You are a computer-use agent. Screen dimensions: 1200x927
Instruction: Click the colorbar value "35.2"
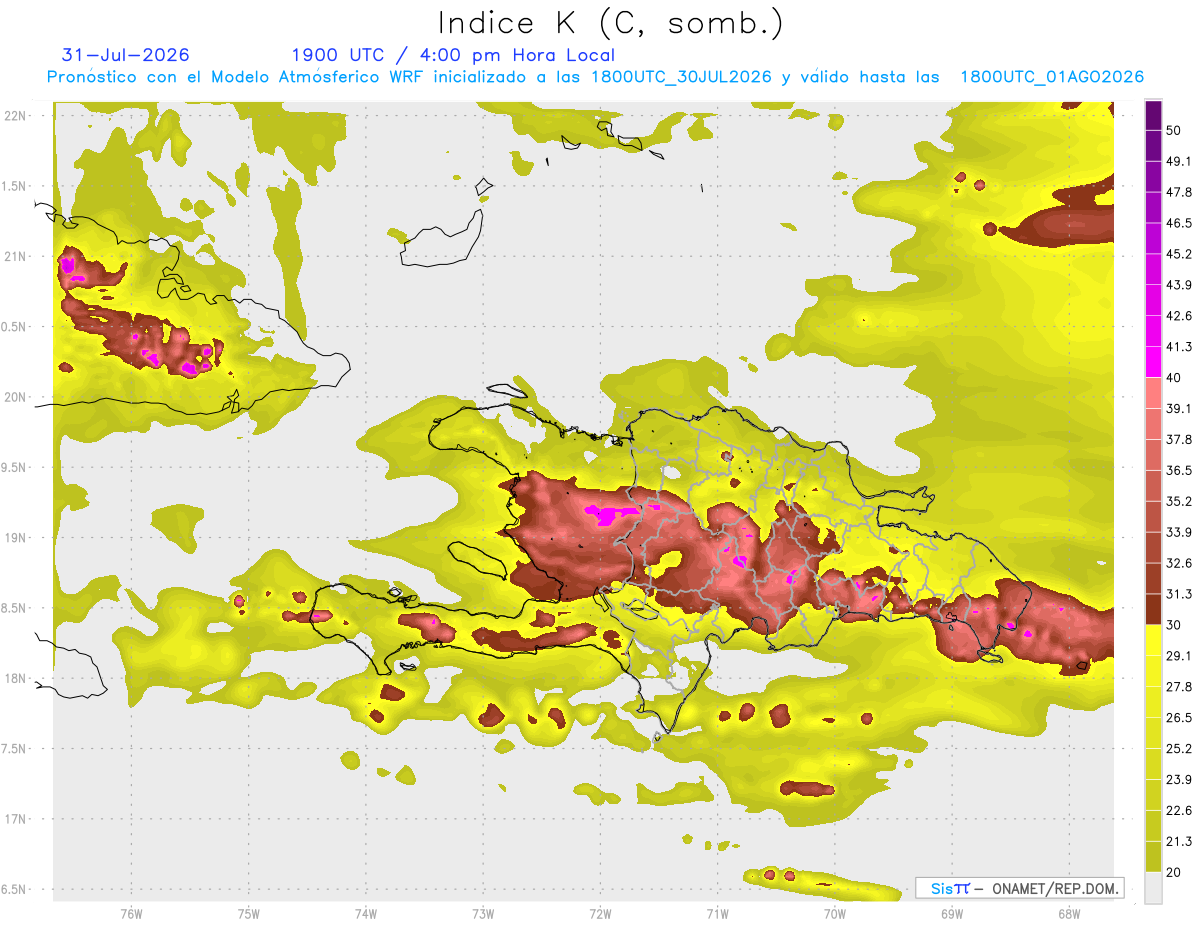coord(1179,502)
